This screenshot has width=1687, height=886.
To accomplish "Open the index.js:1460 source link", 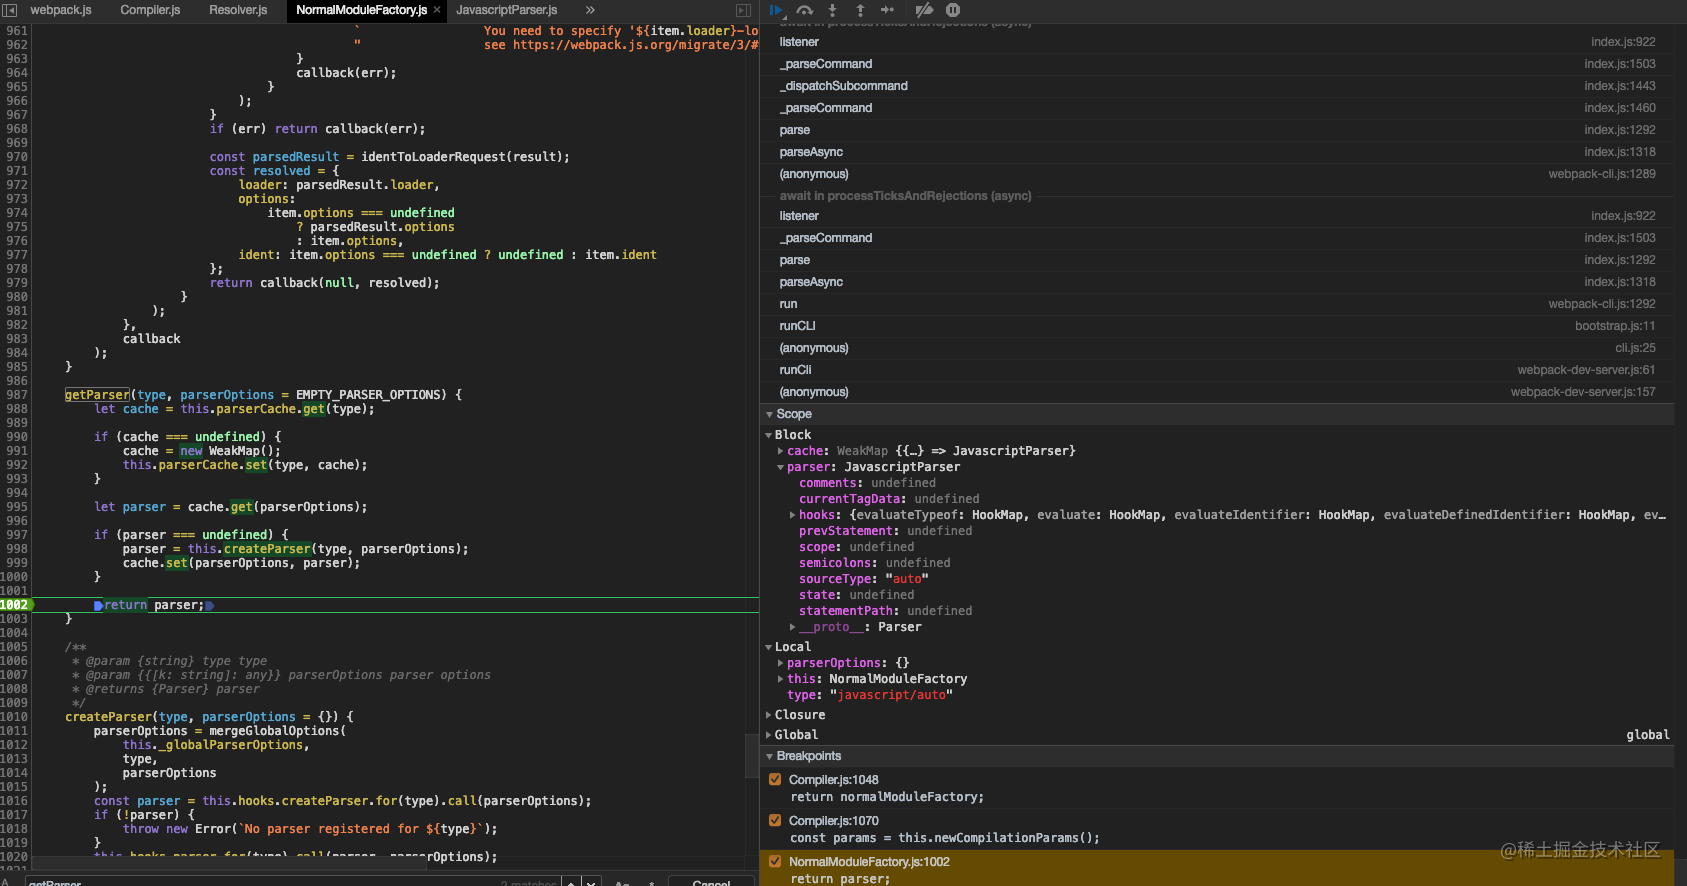I will [1620, 108].
